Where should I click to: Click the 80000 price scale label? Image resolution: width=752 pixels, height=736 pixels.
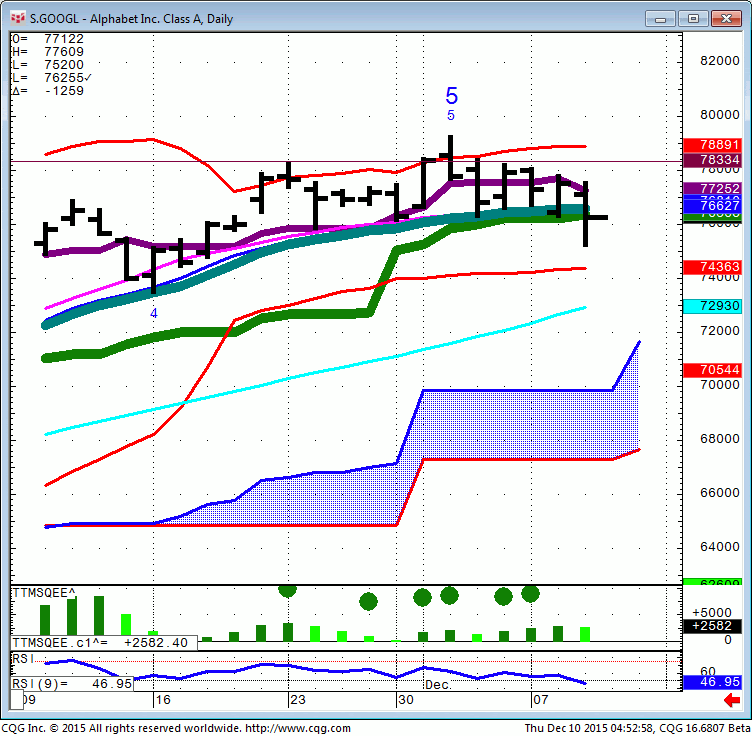[x=719, y=115]
